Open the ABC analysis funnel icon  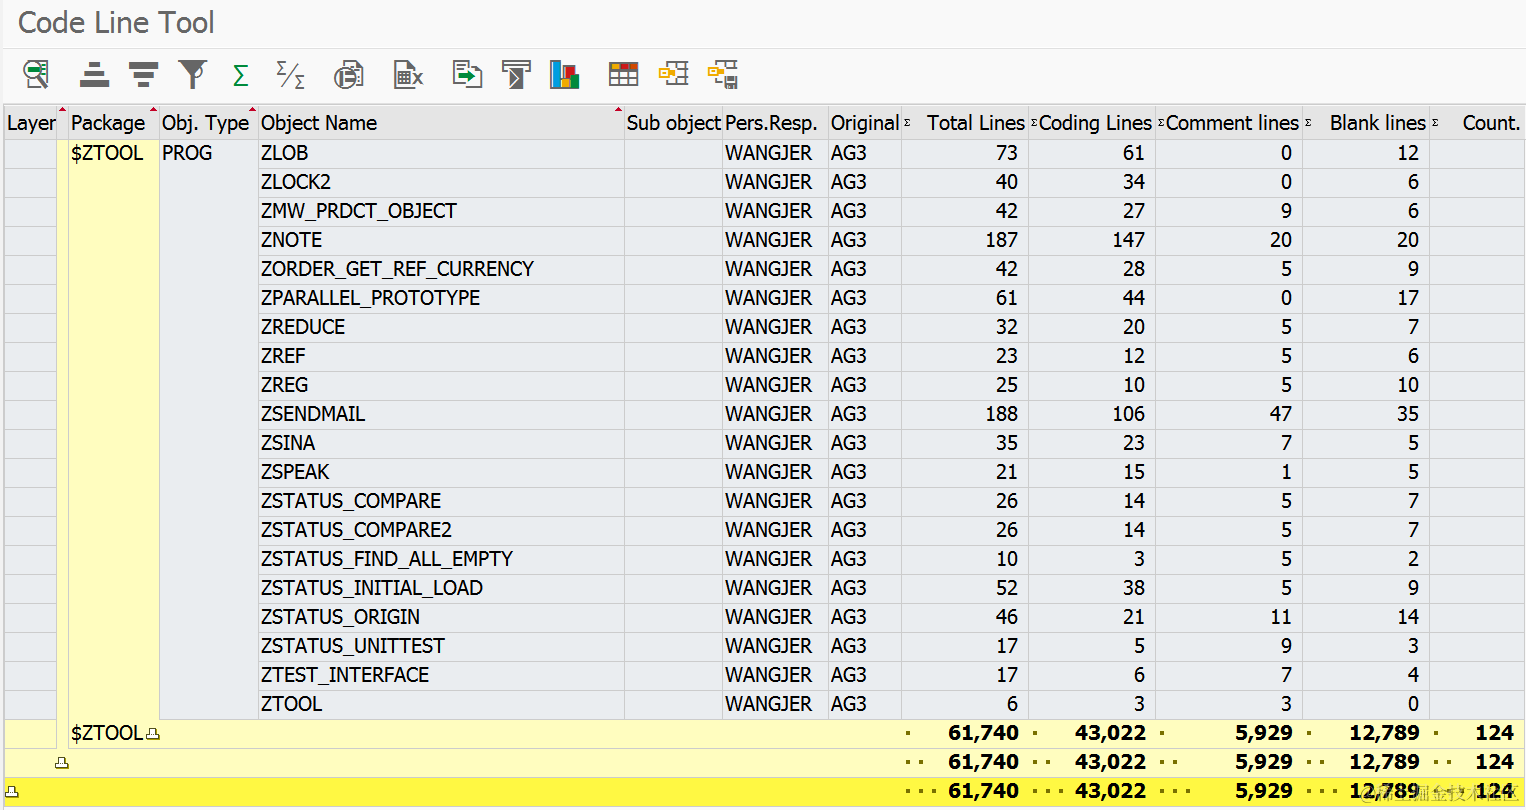[516, 74]
